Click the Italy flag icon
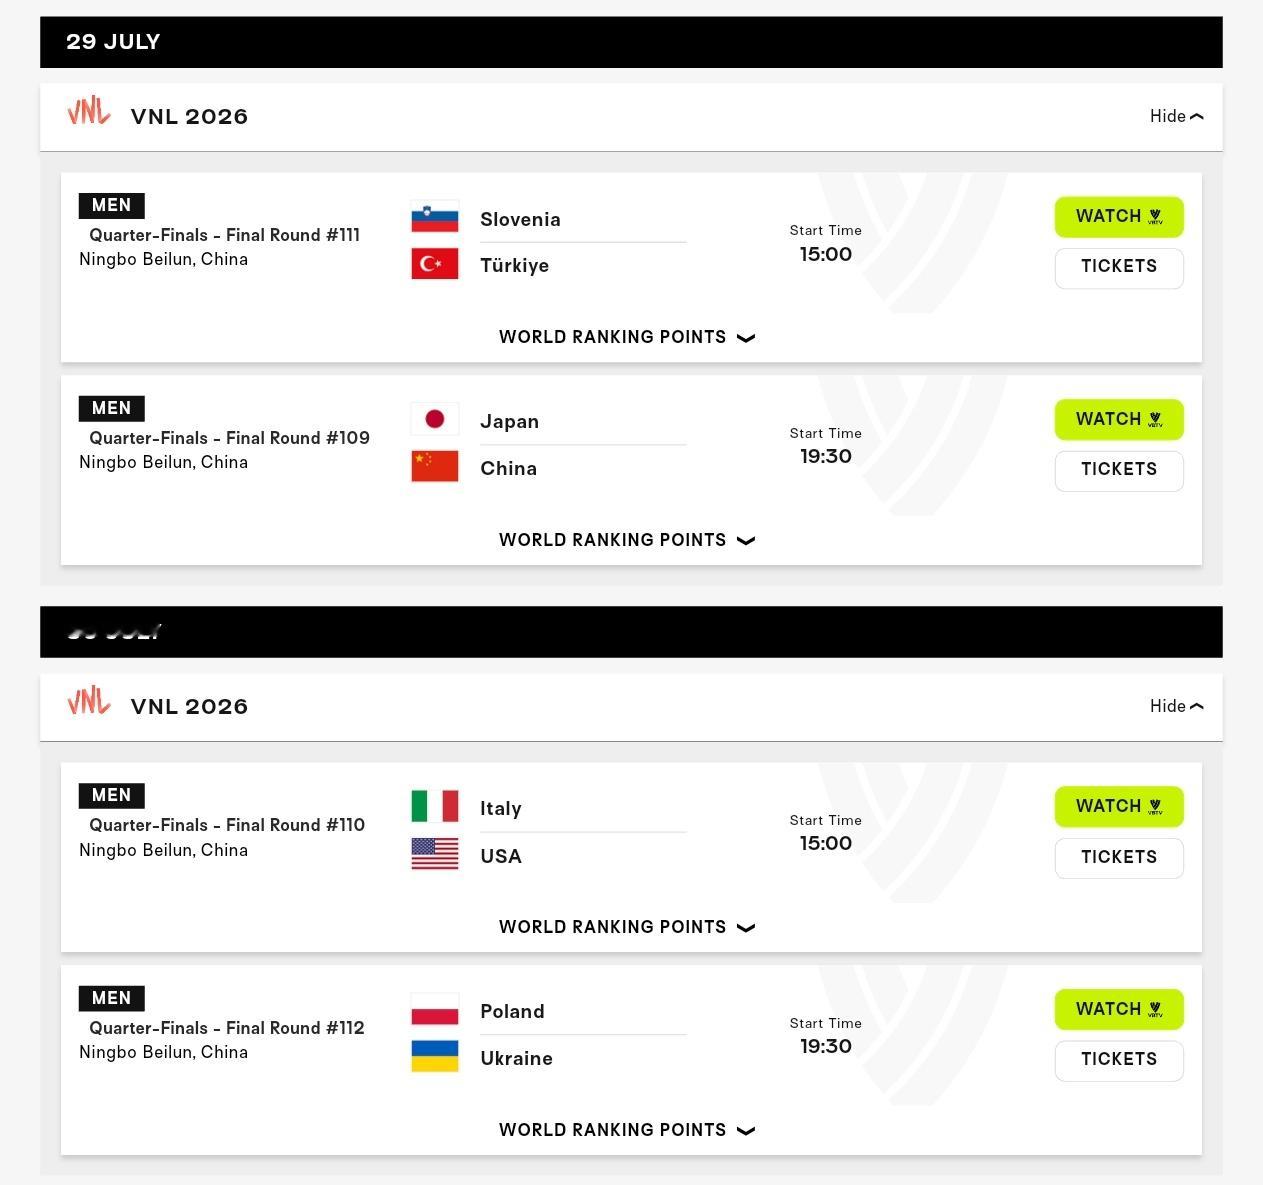 (x=435, y=806)
